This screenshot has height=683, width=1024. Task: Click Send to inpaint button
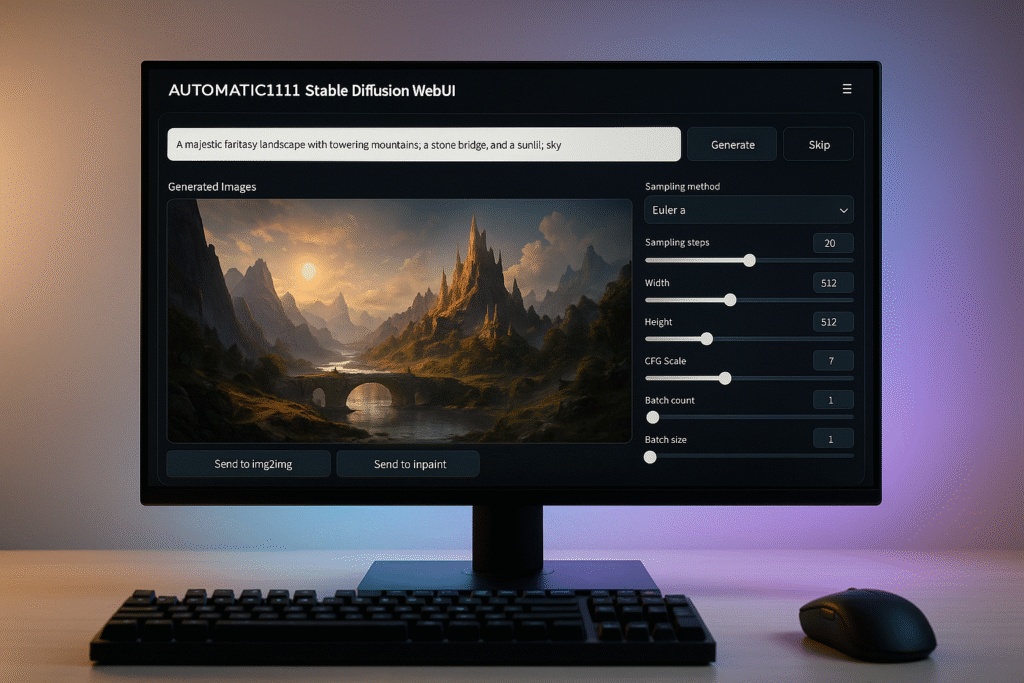tap(408, 464)
